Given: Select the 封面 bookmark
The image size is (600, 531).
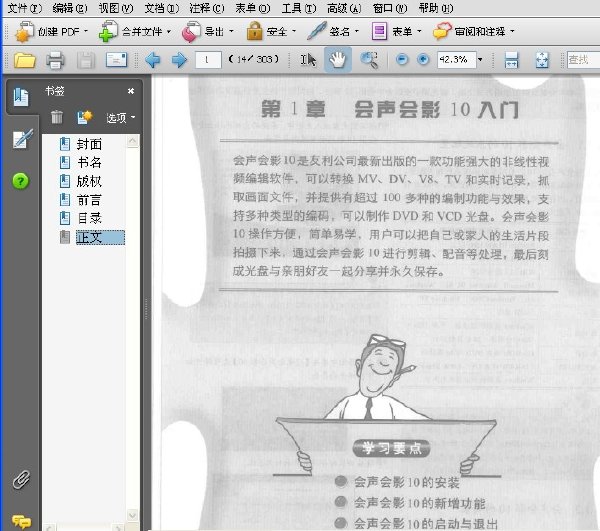Looking at the screenshot, I should pyautogui.click(x=89, y=144).
